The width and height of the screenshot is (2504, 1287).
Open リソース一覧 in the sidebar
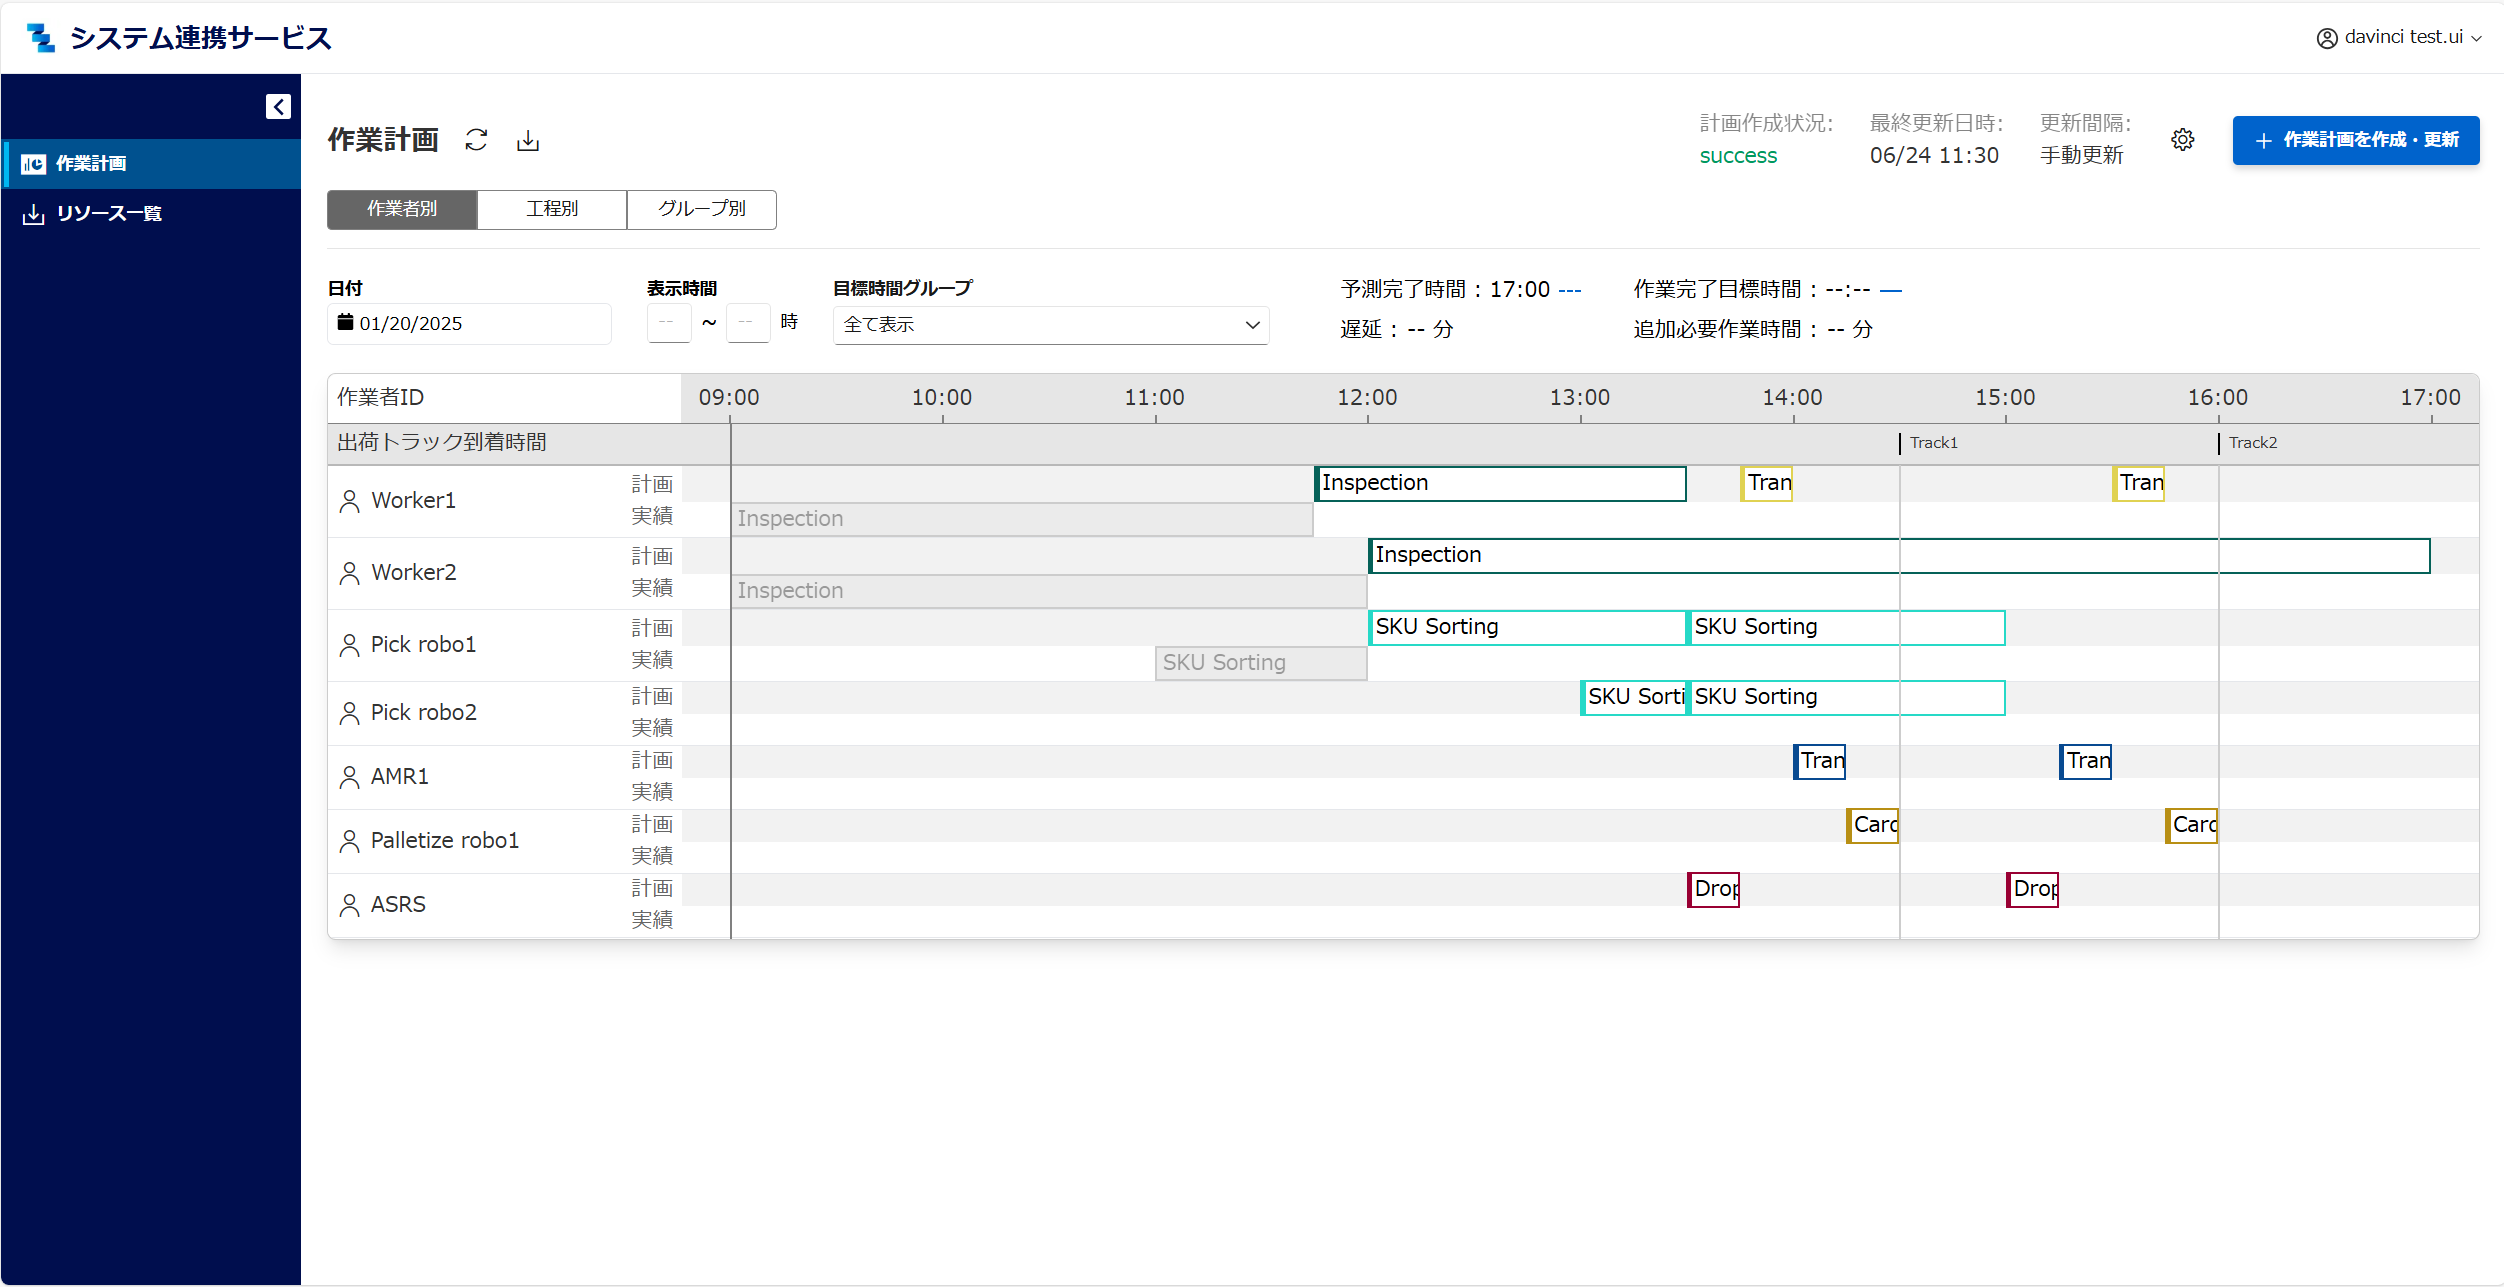click(108, 213)
